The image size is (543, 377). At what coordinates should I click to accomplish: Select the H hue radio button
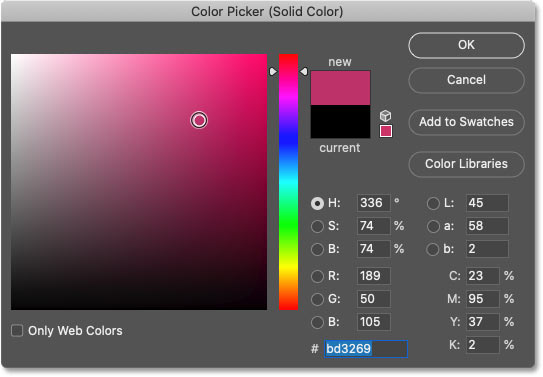pyautogui.click(x=317, y=203)
